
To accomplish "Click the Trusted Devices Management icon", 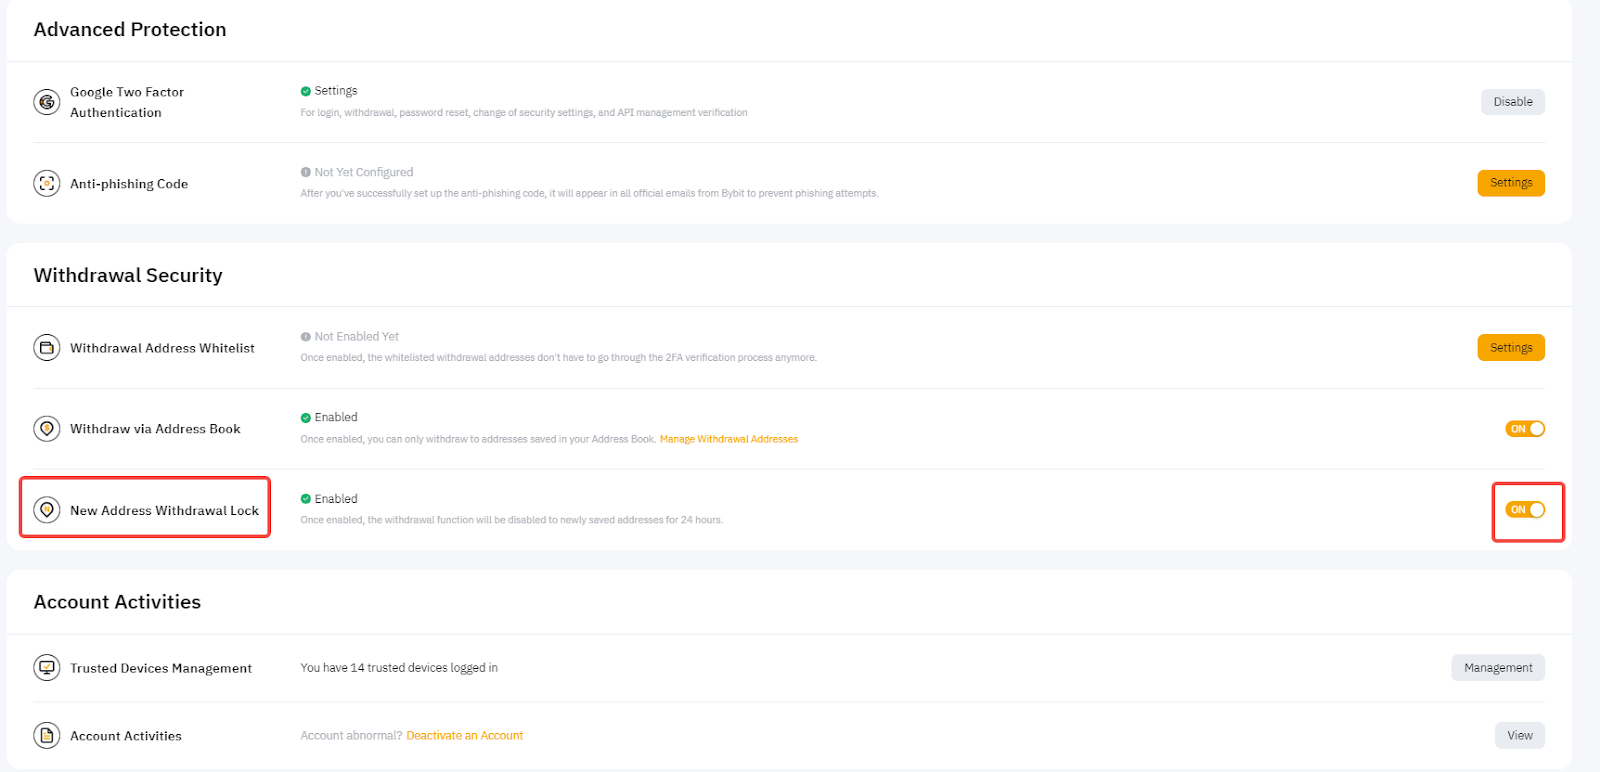I will [x=47, y=668].
